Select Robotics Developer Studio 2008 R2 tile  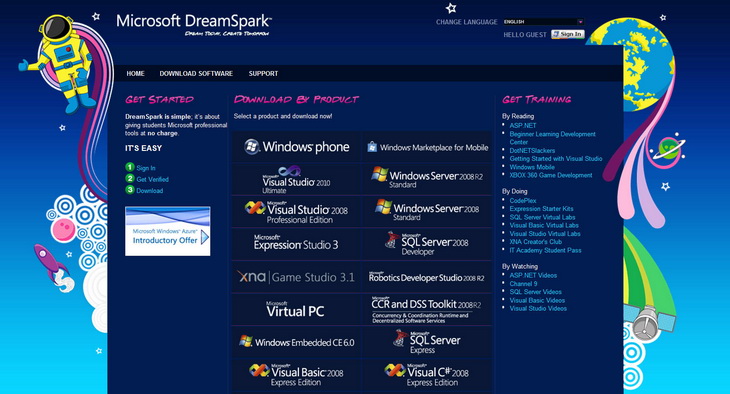point(427,277)
